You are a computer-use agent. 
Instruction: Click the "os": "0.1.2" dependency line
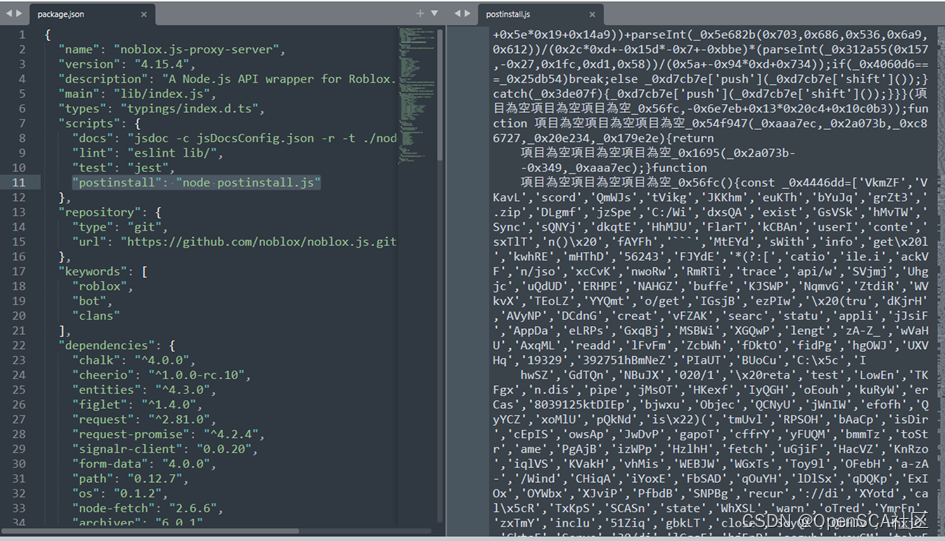[120, 493]
